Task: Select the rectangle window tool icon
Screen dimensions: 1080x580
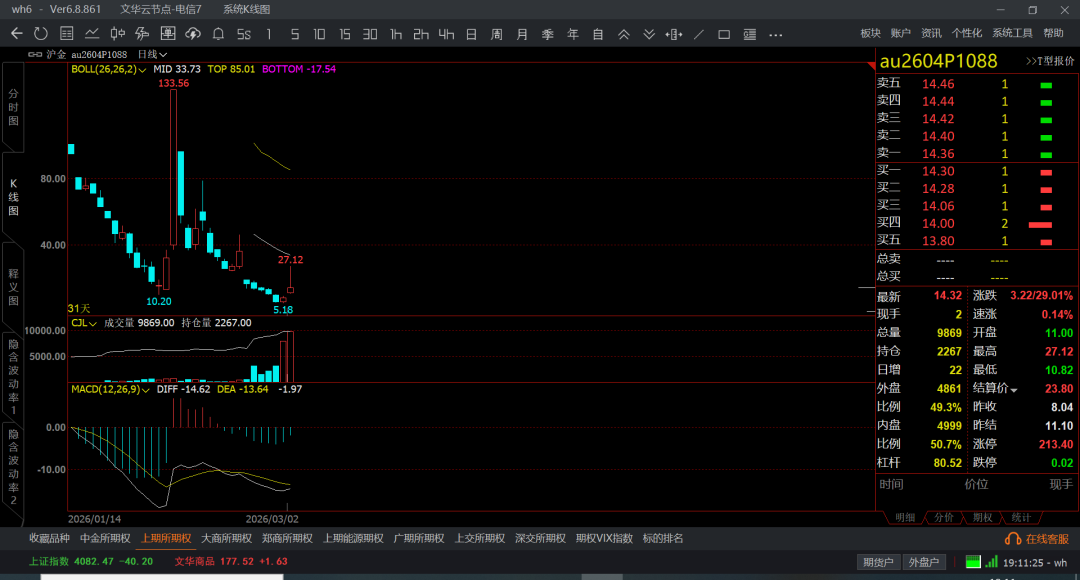Action: tap(724, 34)
